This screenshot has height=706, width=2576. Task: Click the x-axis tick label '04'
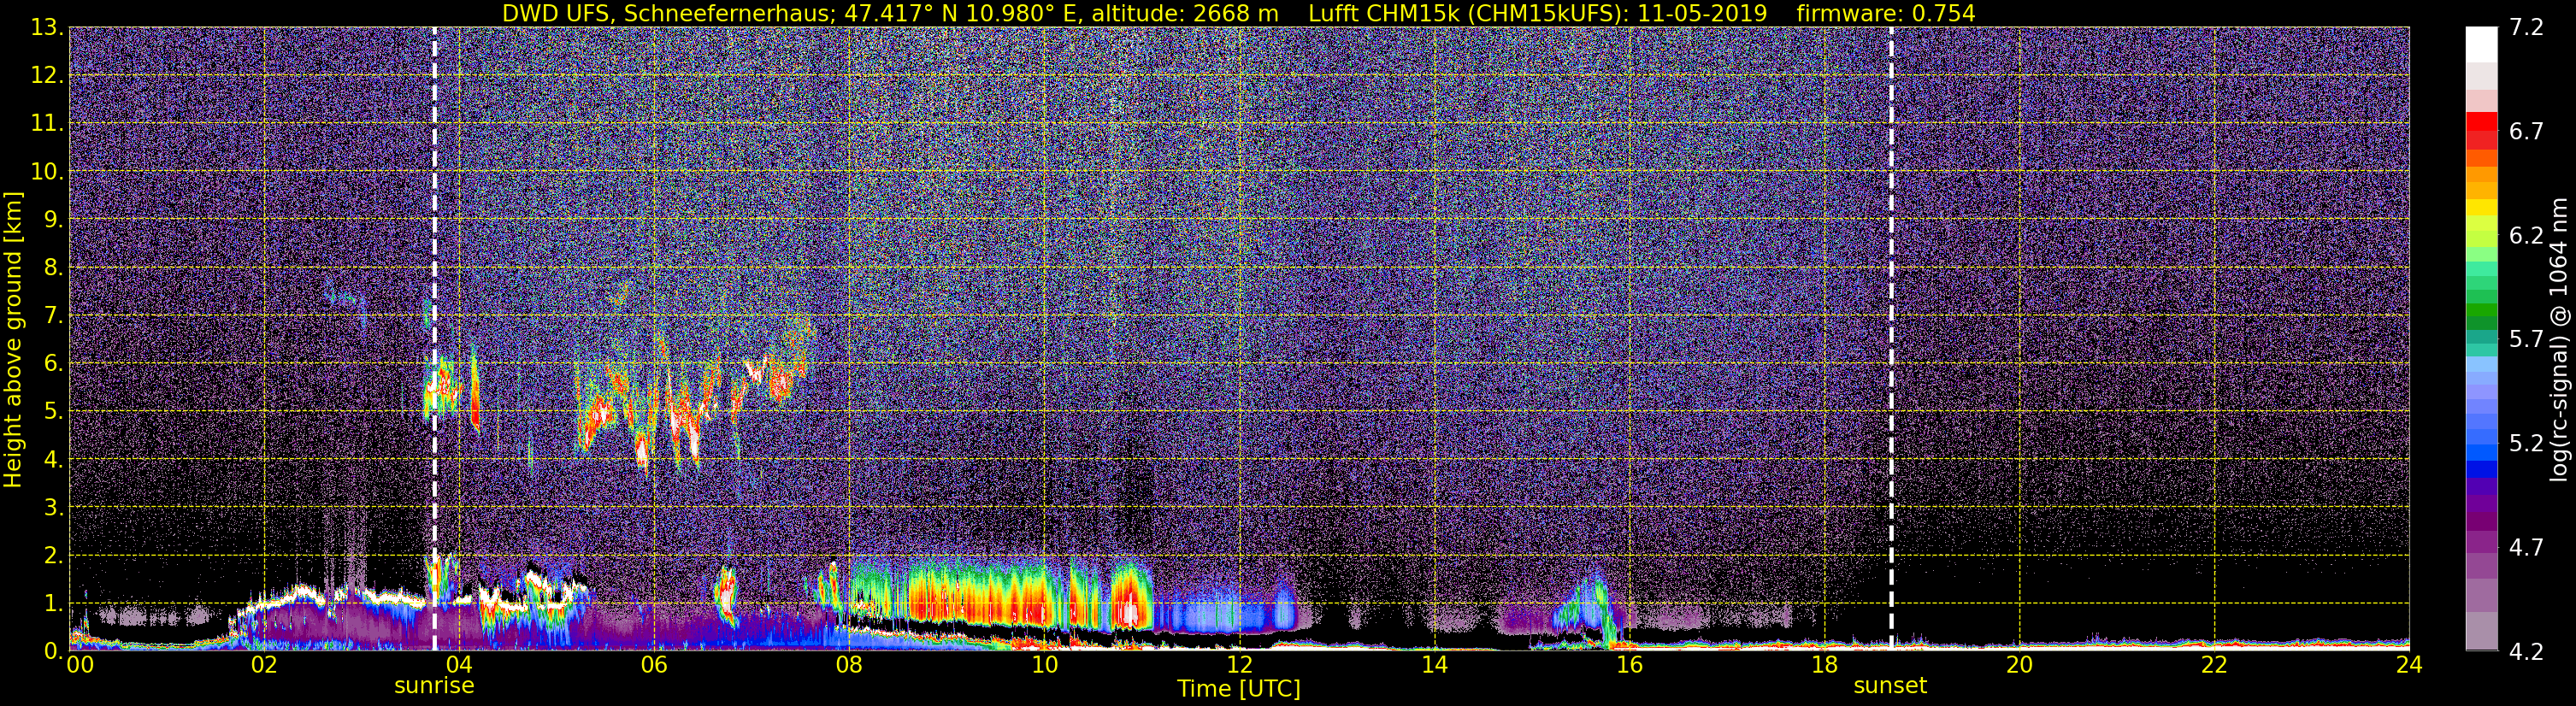[x=458, y=665]
